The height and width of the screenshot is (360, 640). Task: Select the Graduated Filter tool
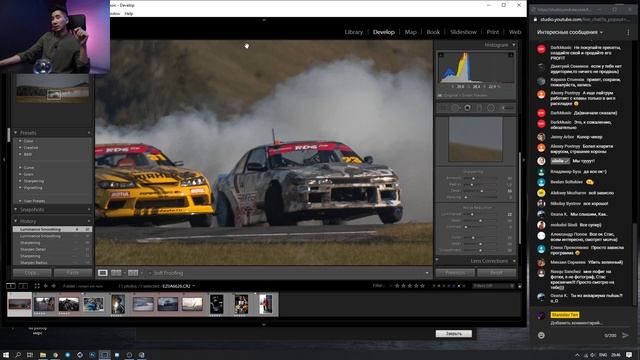point(479,108)
